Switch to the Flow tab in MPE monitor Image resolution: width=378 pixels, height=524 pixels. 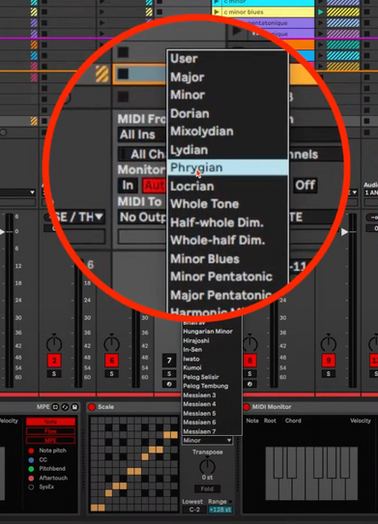pos(50,431)
